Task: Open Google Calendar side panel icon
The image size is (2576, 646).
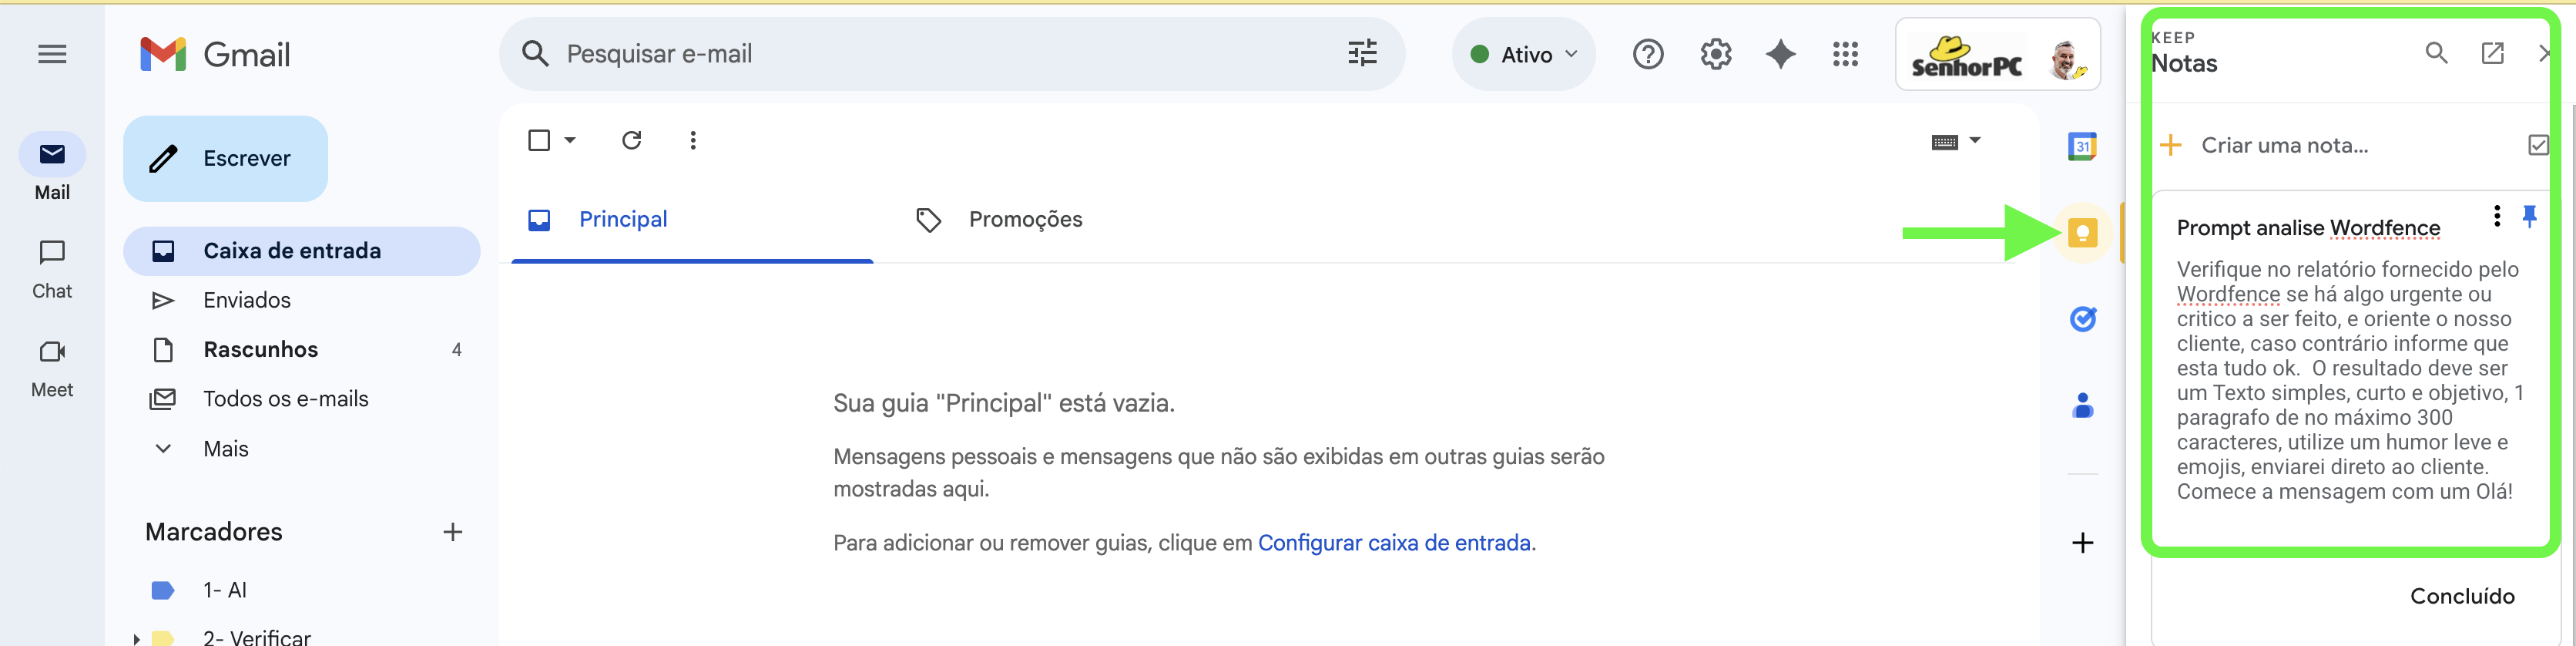Action: click(x=2082, y=146)
